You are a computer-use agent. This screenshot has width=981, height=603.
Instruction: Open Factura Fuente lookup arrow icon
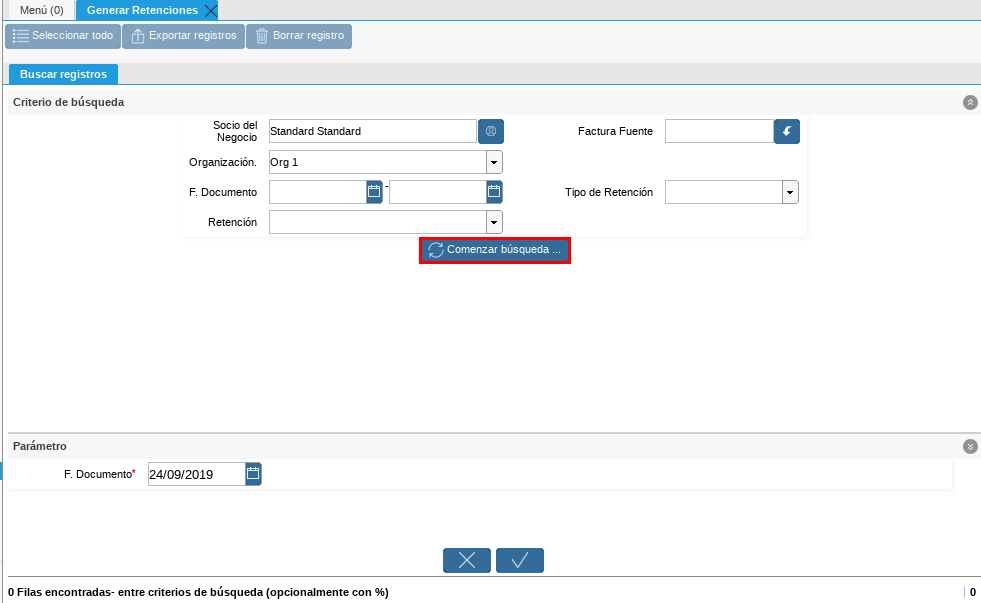tap(787, 131)
